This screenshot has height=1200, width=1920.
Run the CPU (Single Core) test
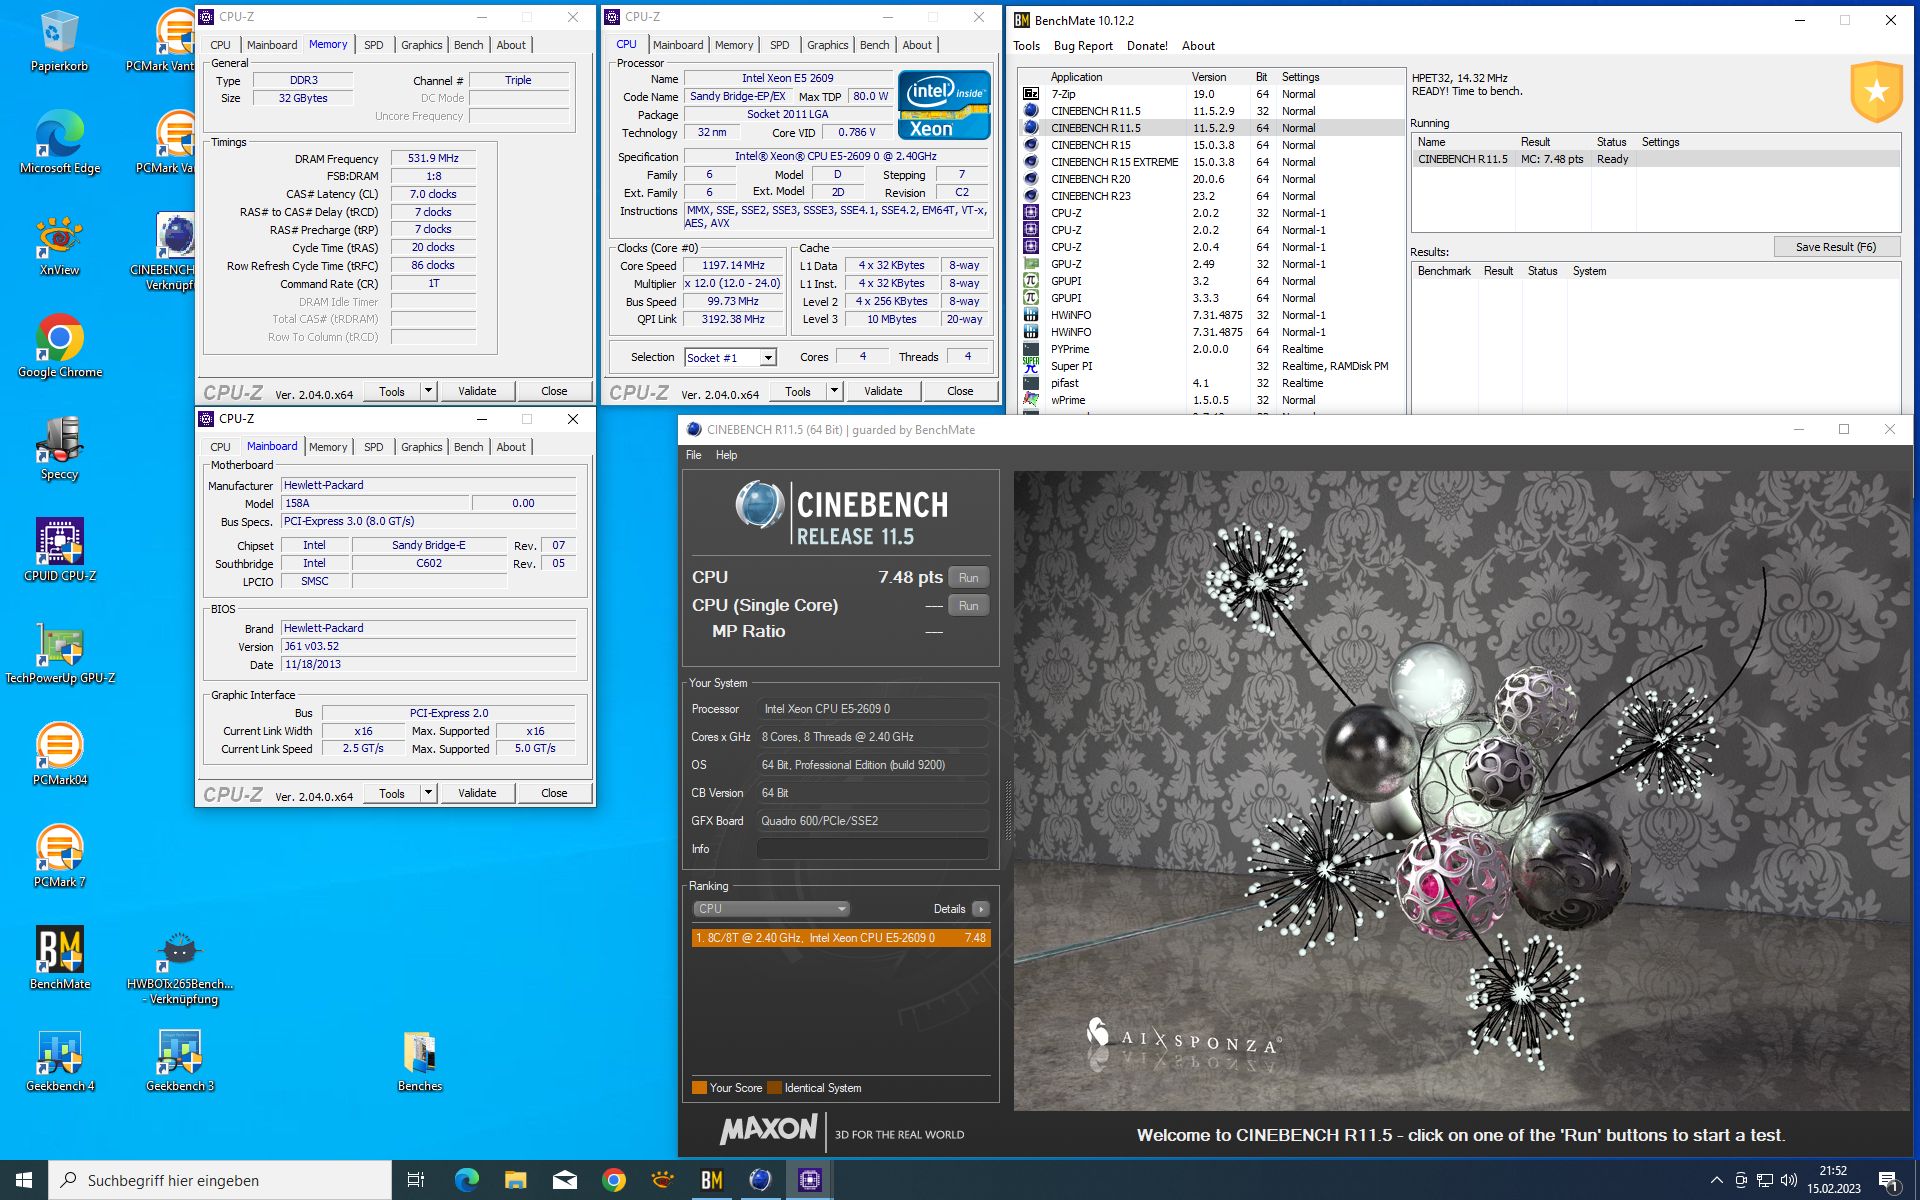coord(968,606)
